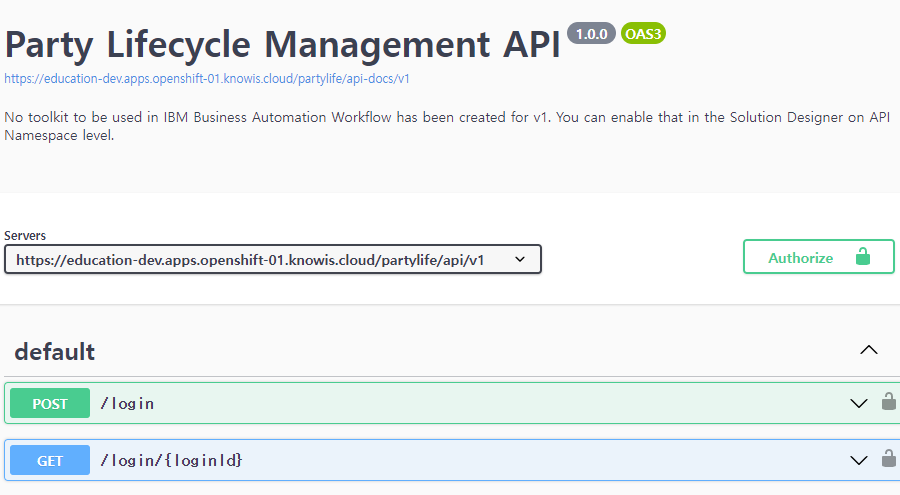The height and width of the screenshot is (495, 900).
Task: Collapse the default section with the up arrow
Action: [869, 350]
